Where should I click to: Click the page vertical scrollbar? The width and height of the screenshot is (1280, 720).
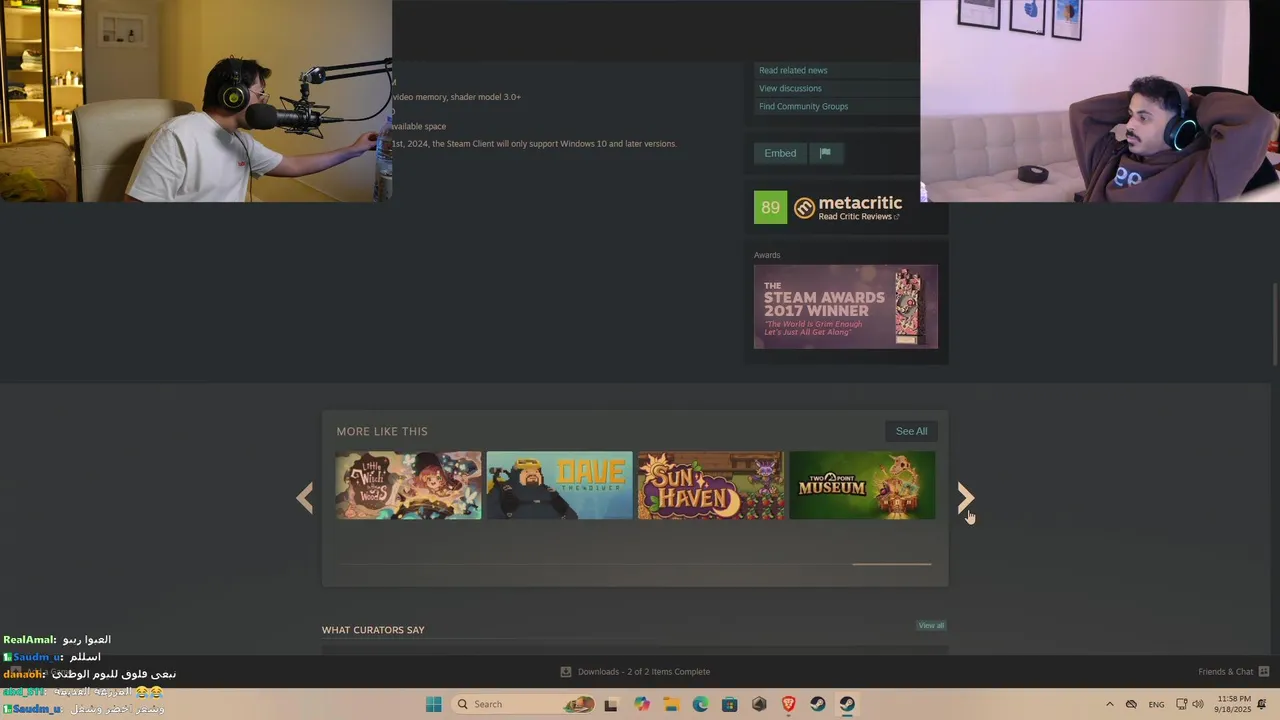1275,325
